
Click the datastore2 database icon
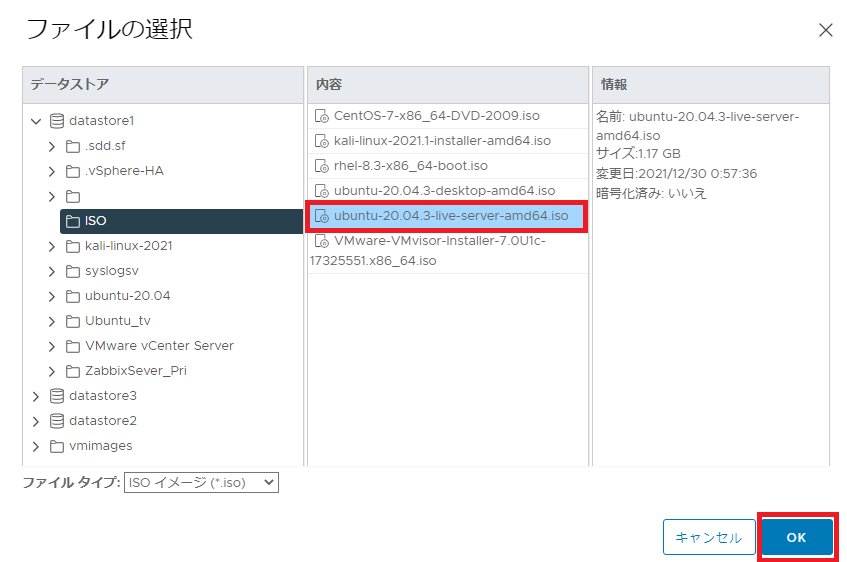pos(57,421)
